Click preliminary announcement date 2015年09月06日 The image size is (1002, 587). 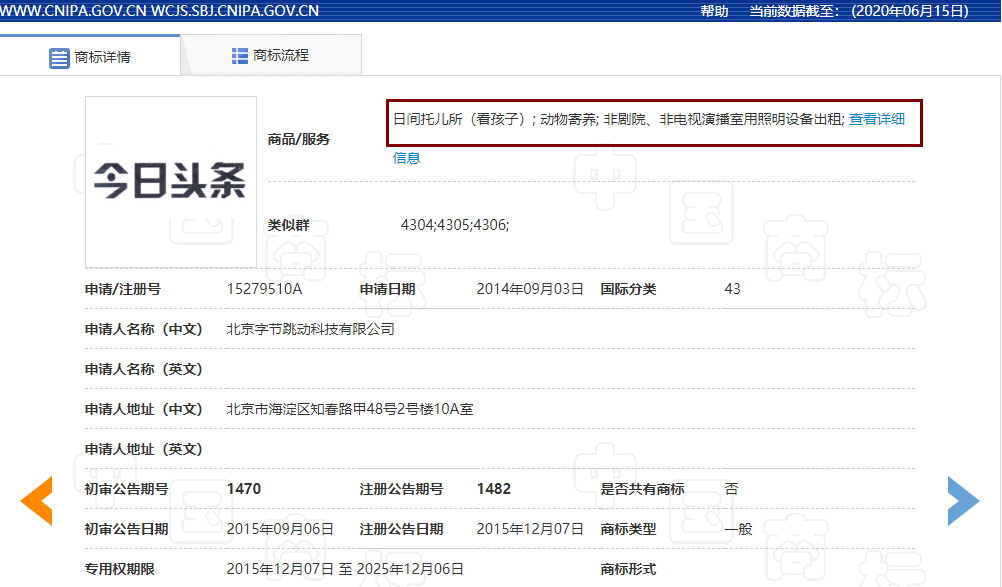(280, 530)
